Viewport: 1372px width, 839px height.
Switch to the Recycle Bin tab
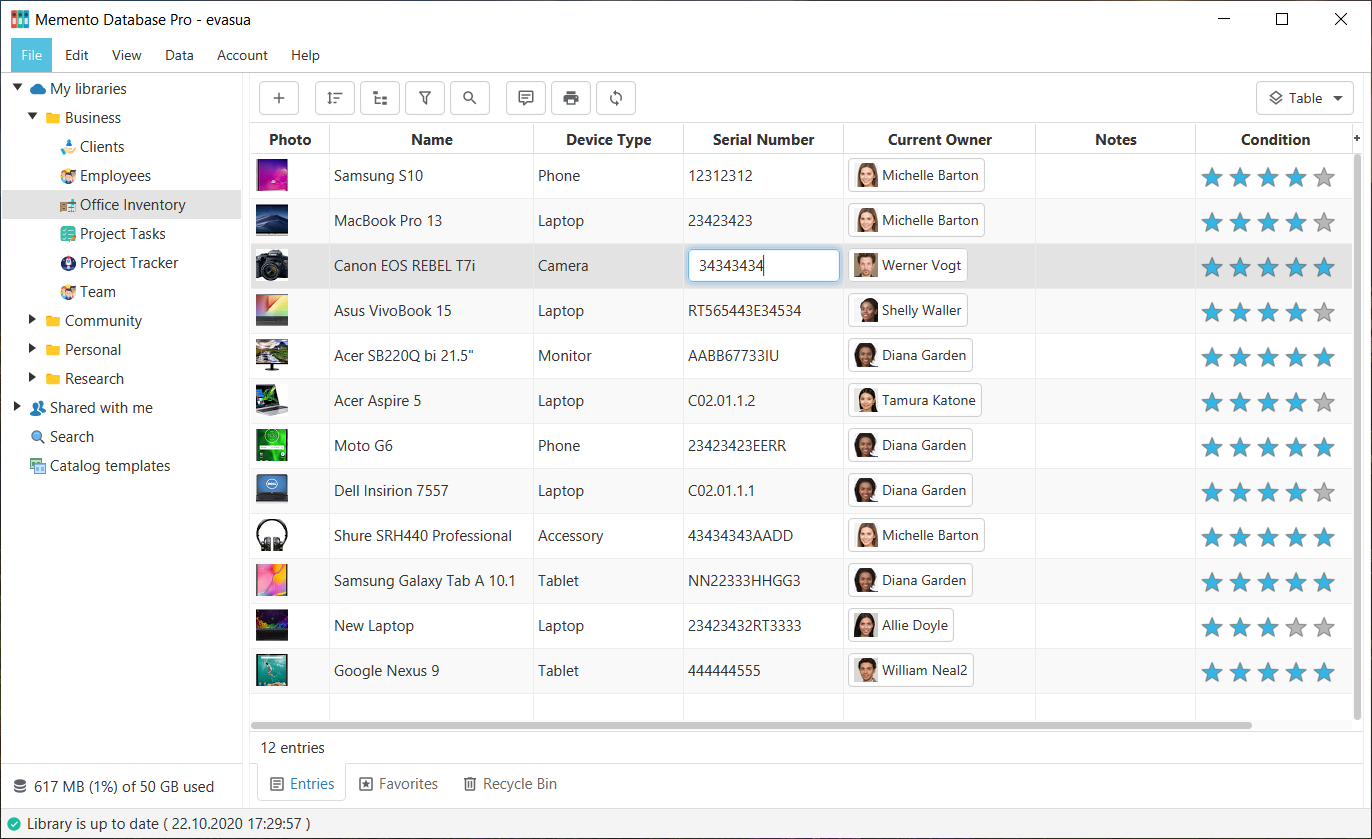[x=510, y=784]
